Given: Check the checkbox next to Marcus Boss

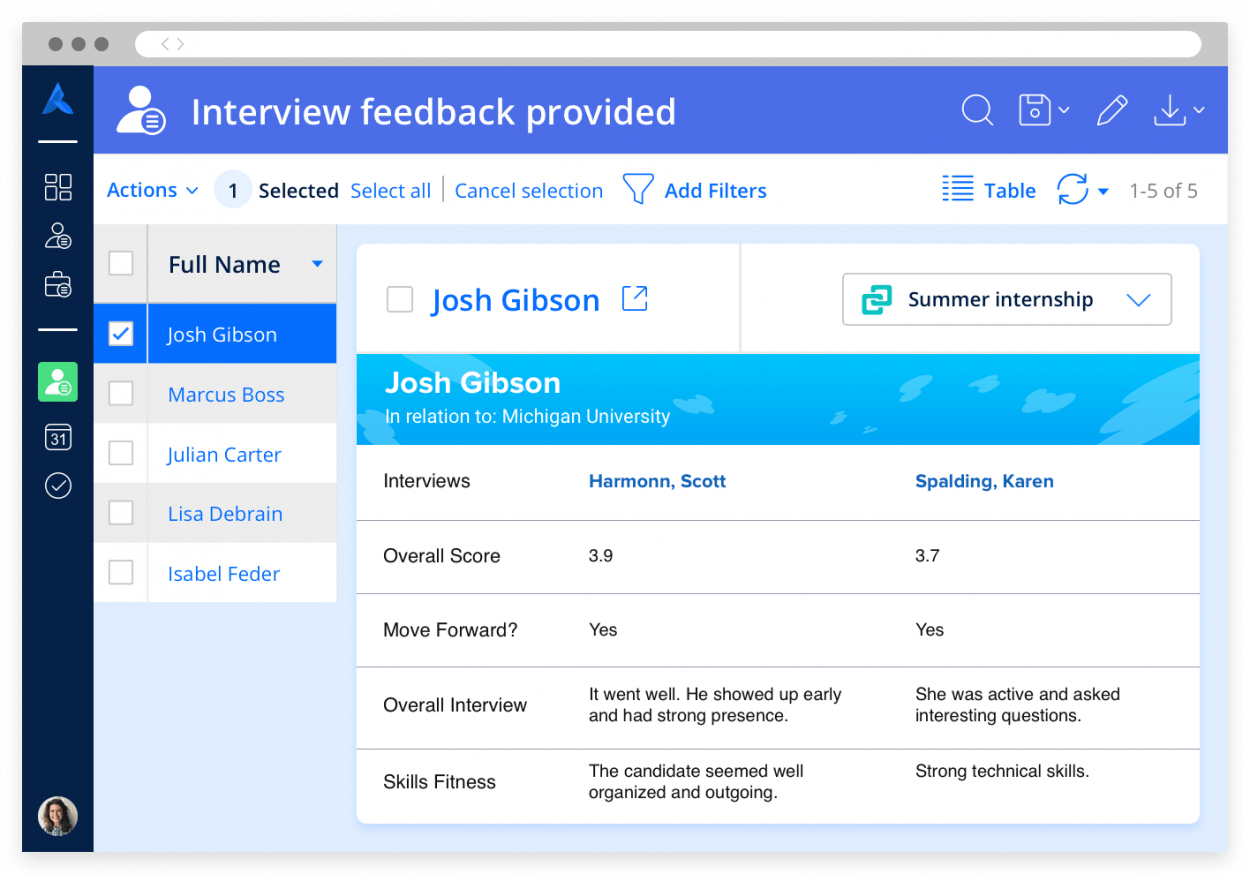Looking at the screenshot, I should [120, 393].
